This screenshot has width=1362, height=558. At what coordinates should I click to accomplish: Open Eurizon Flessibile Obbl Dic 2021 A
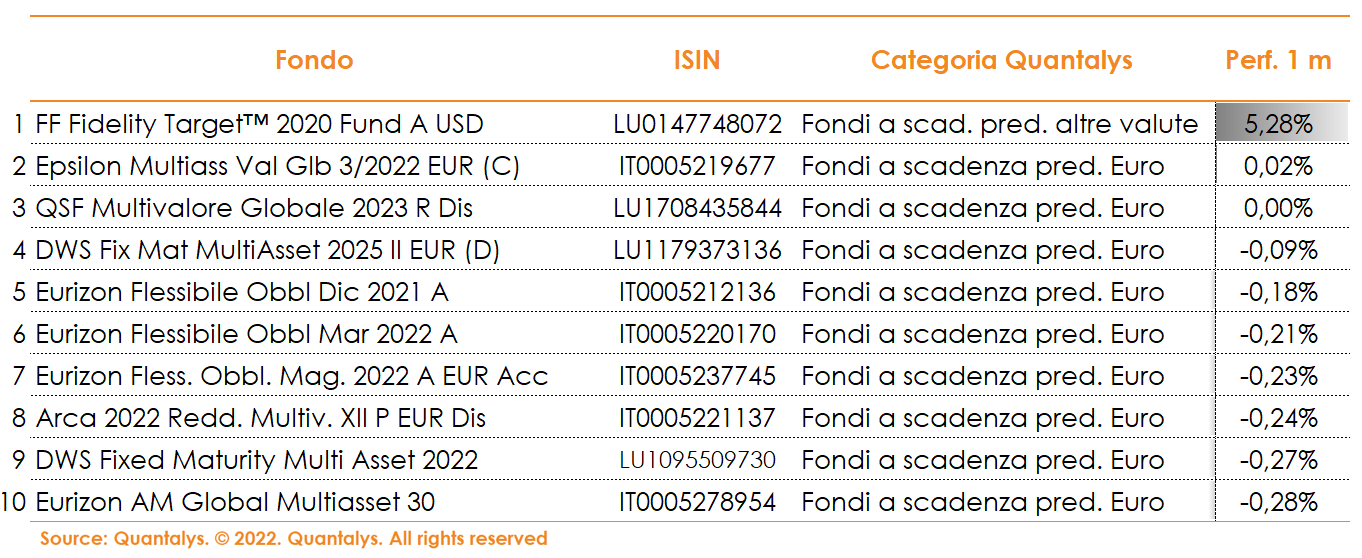point(242,292)
